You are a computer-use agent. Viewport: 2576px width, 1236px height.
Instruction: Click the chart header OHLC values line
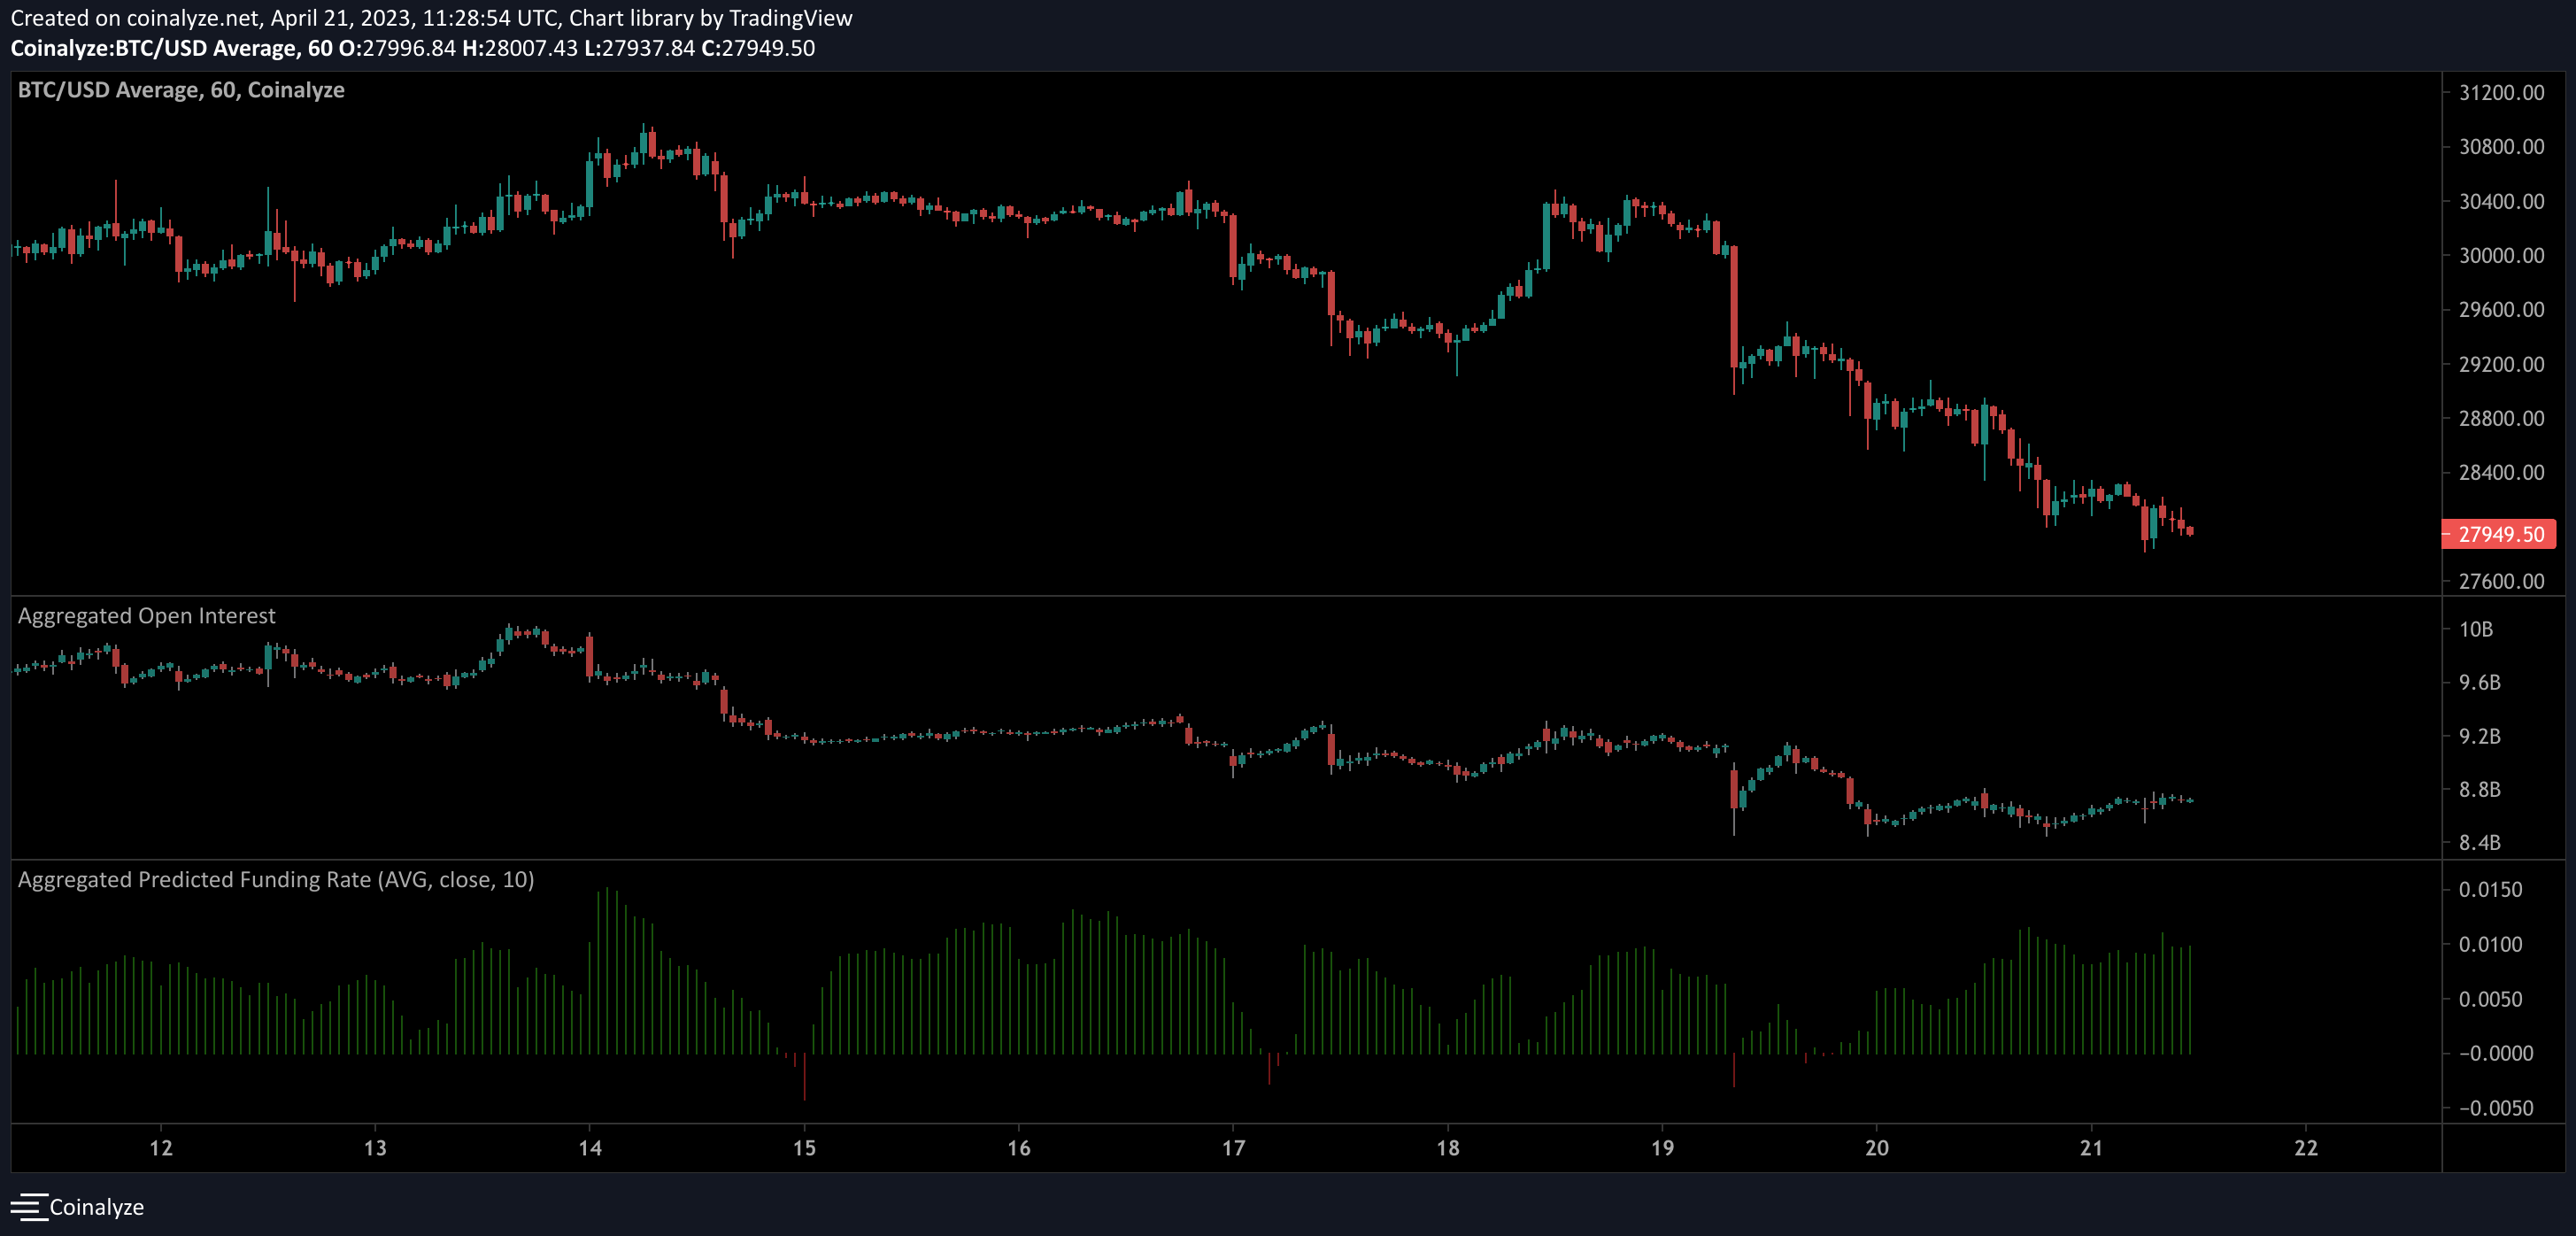pos(412,48)
